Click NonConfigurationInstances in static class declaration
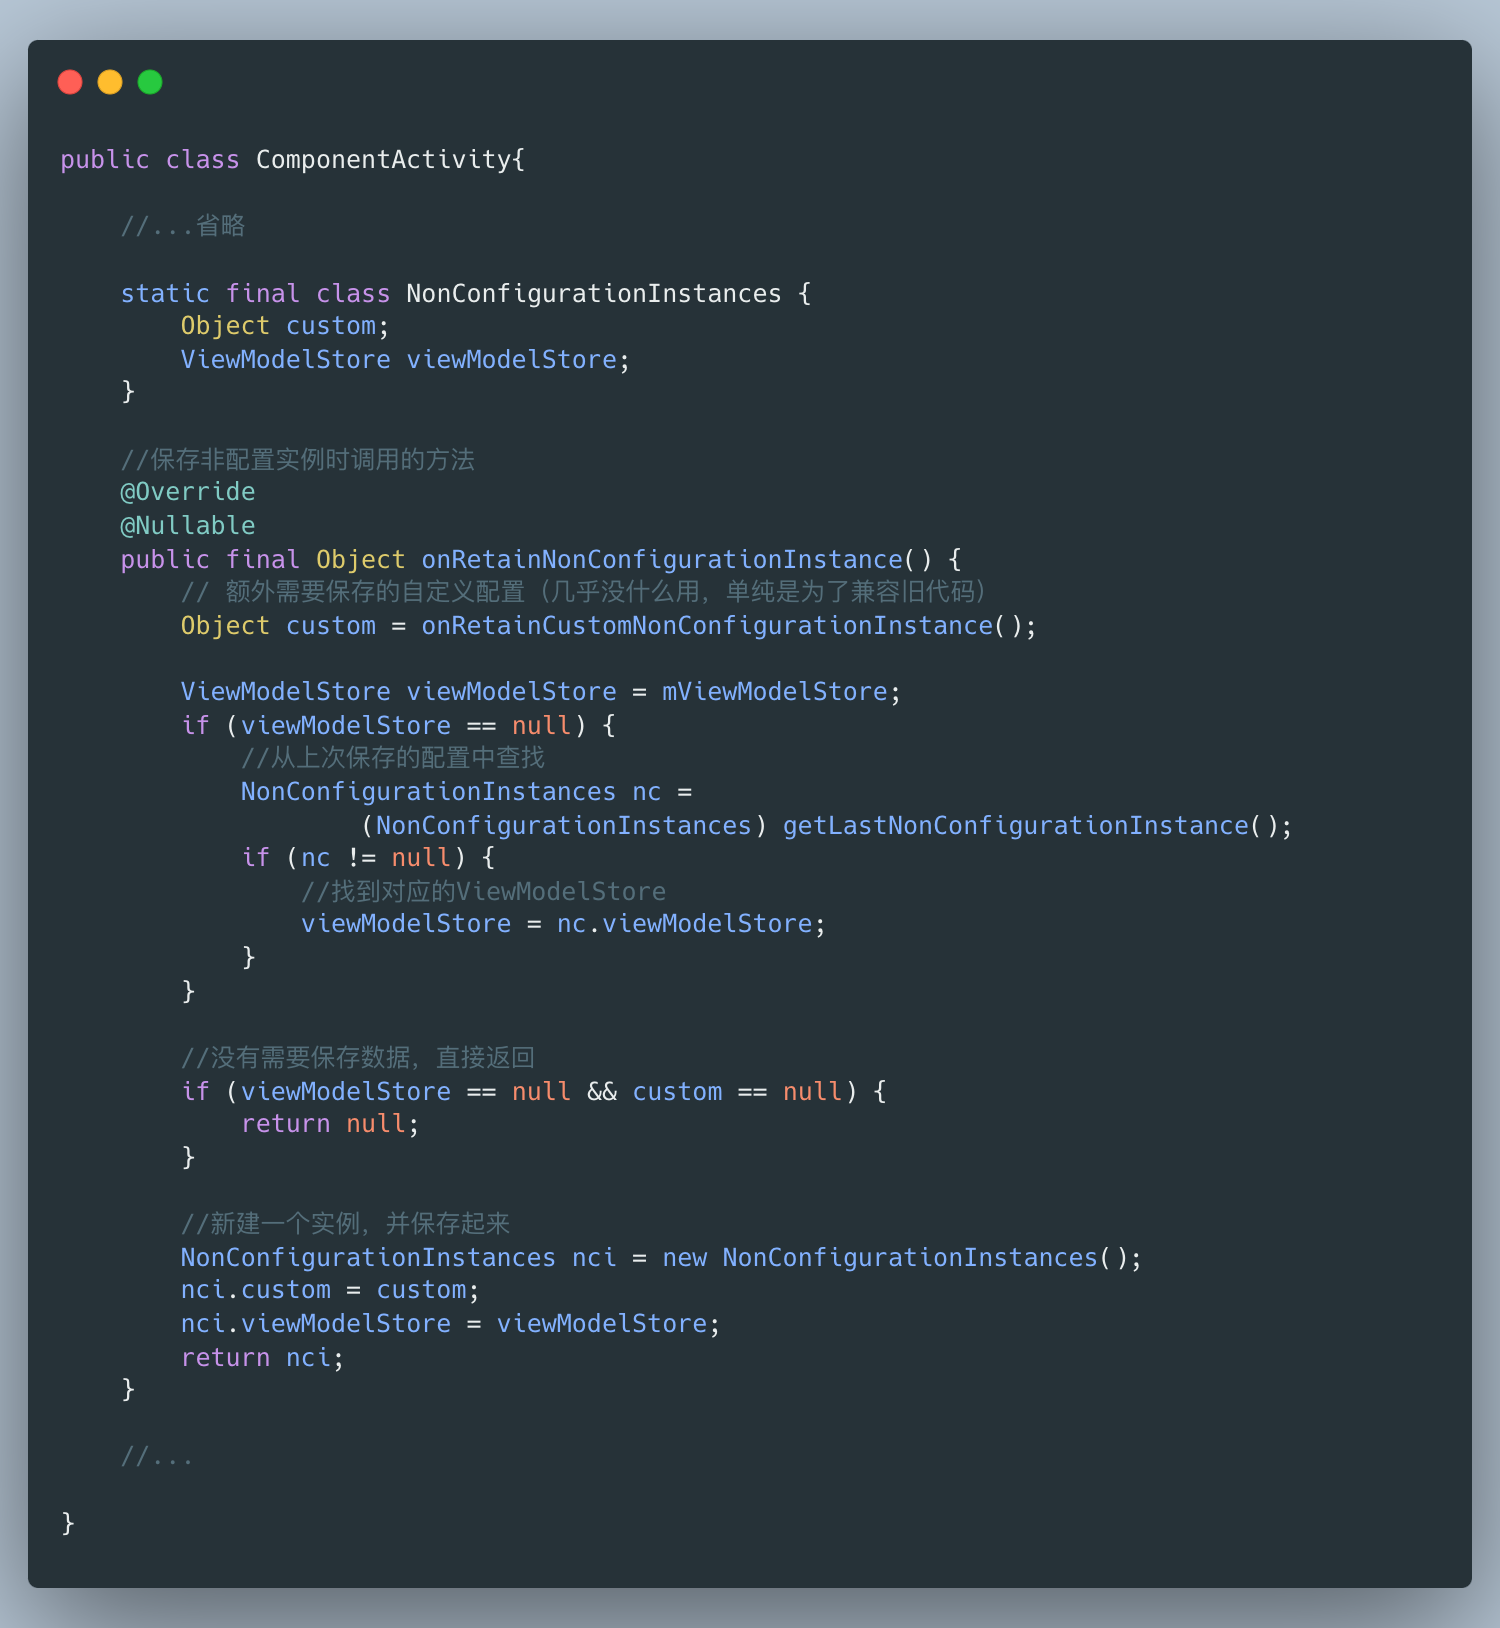The width and height of the screenshot is (1500, 1628). (594, 294)
